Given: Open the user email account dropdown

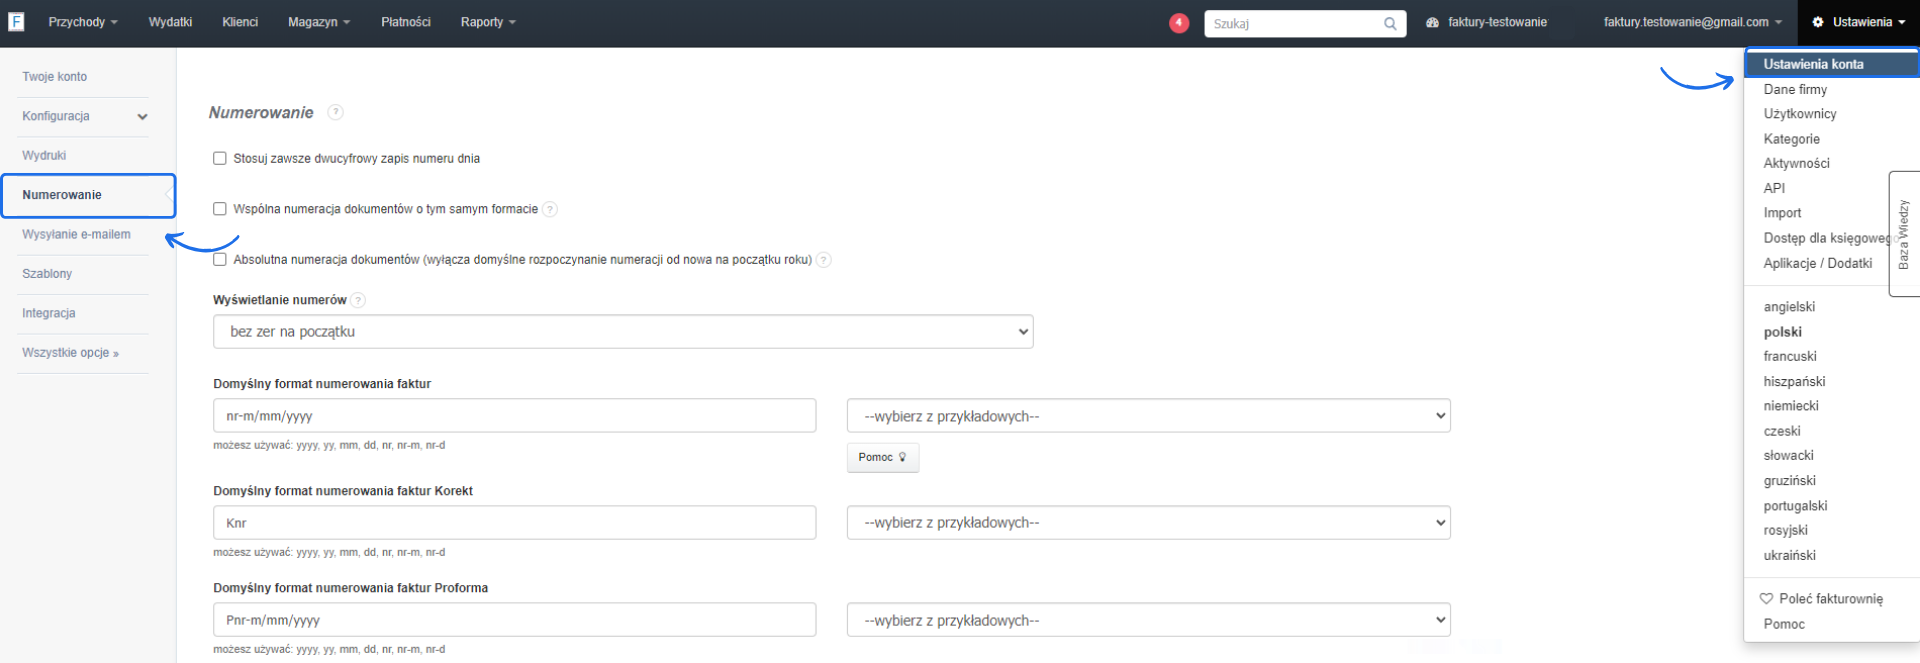Looking at the screenshot, I should click(1693, 22).
